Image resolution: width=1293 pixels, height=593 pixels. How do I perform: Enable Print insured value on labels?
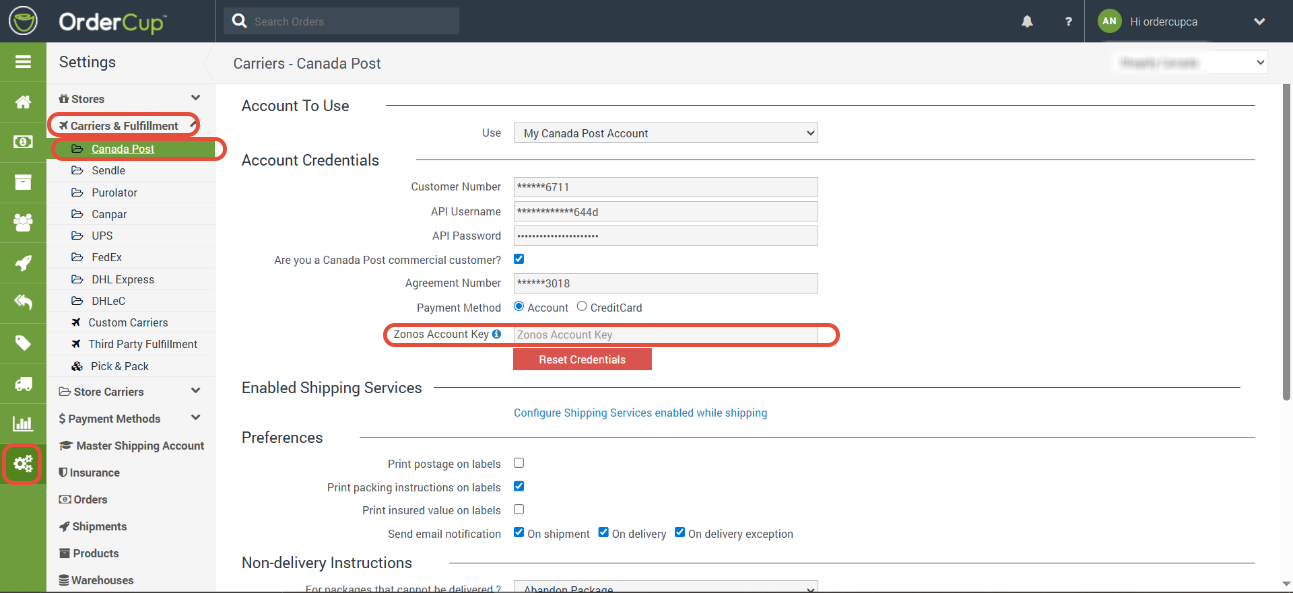coord(519,509)
